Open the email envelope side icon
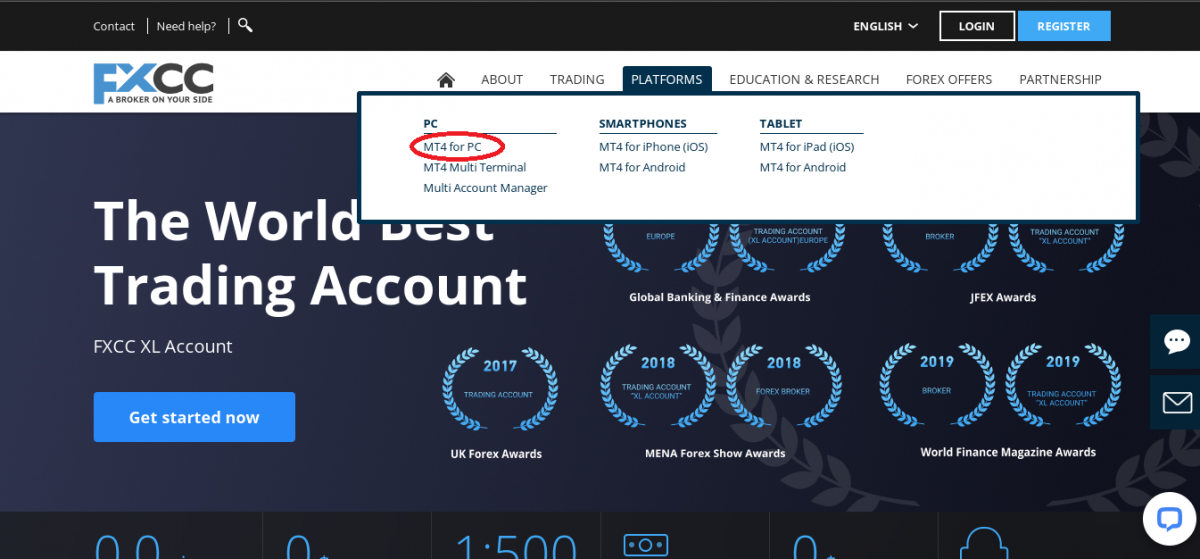The width and height of the screenshot is (1200, 559). tap(1176, 402)
